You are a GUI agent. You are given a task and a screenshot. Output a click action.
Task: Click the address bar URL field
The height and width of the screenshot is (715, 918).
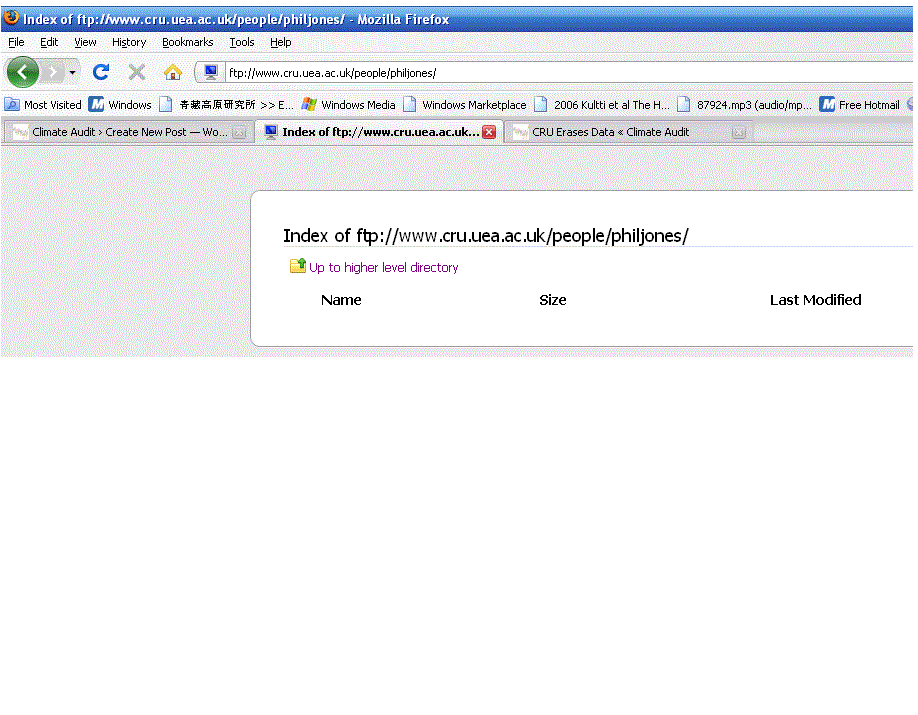[x=560, y=73]
